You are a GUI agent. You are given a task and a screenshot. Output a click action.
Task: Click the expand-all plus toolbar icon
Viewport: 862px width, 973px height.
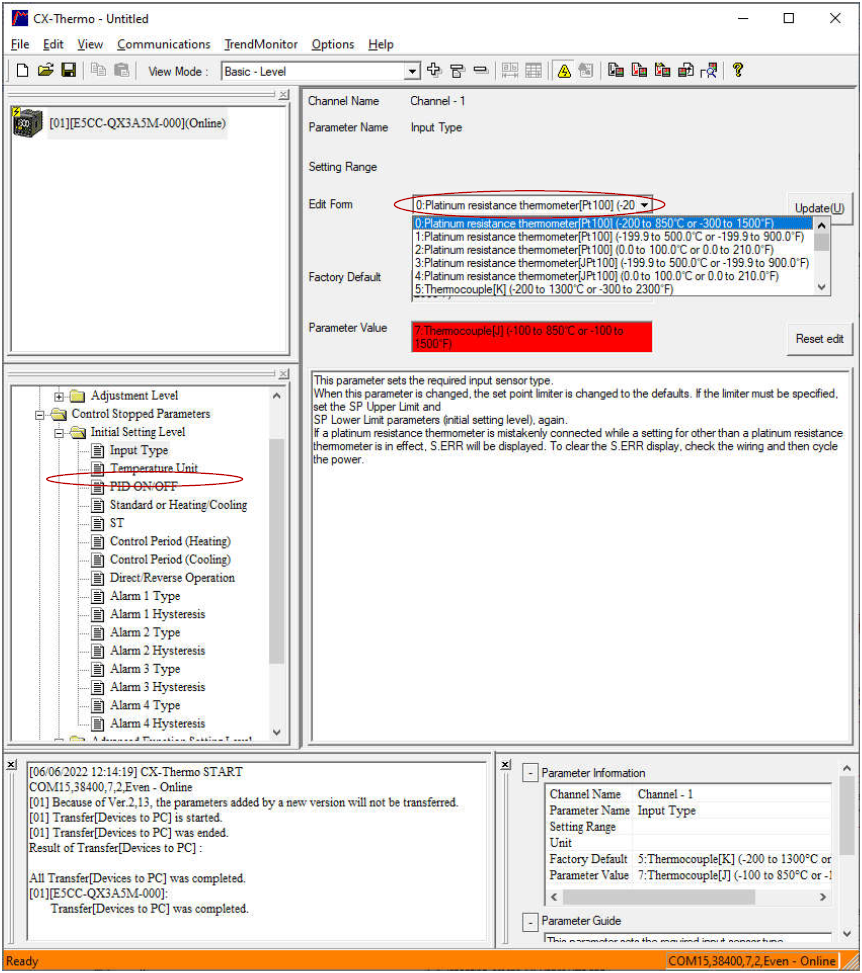coord(434,71)
